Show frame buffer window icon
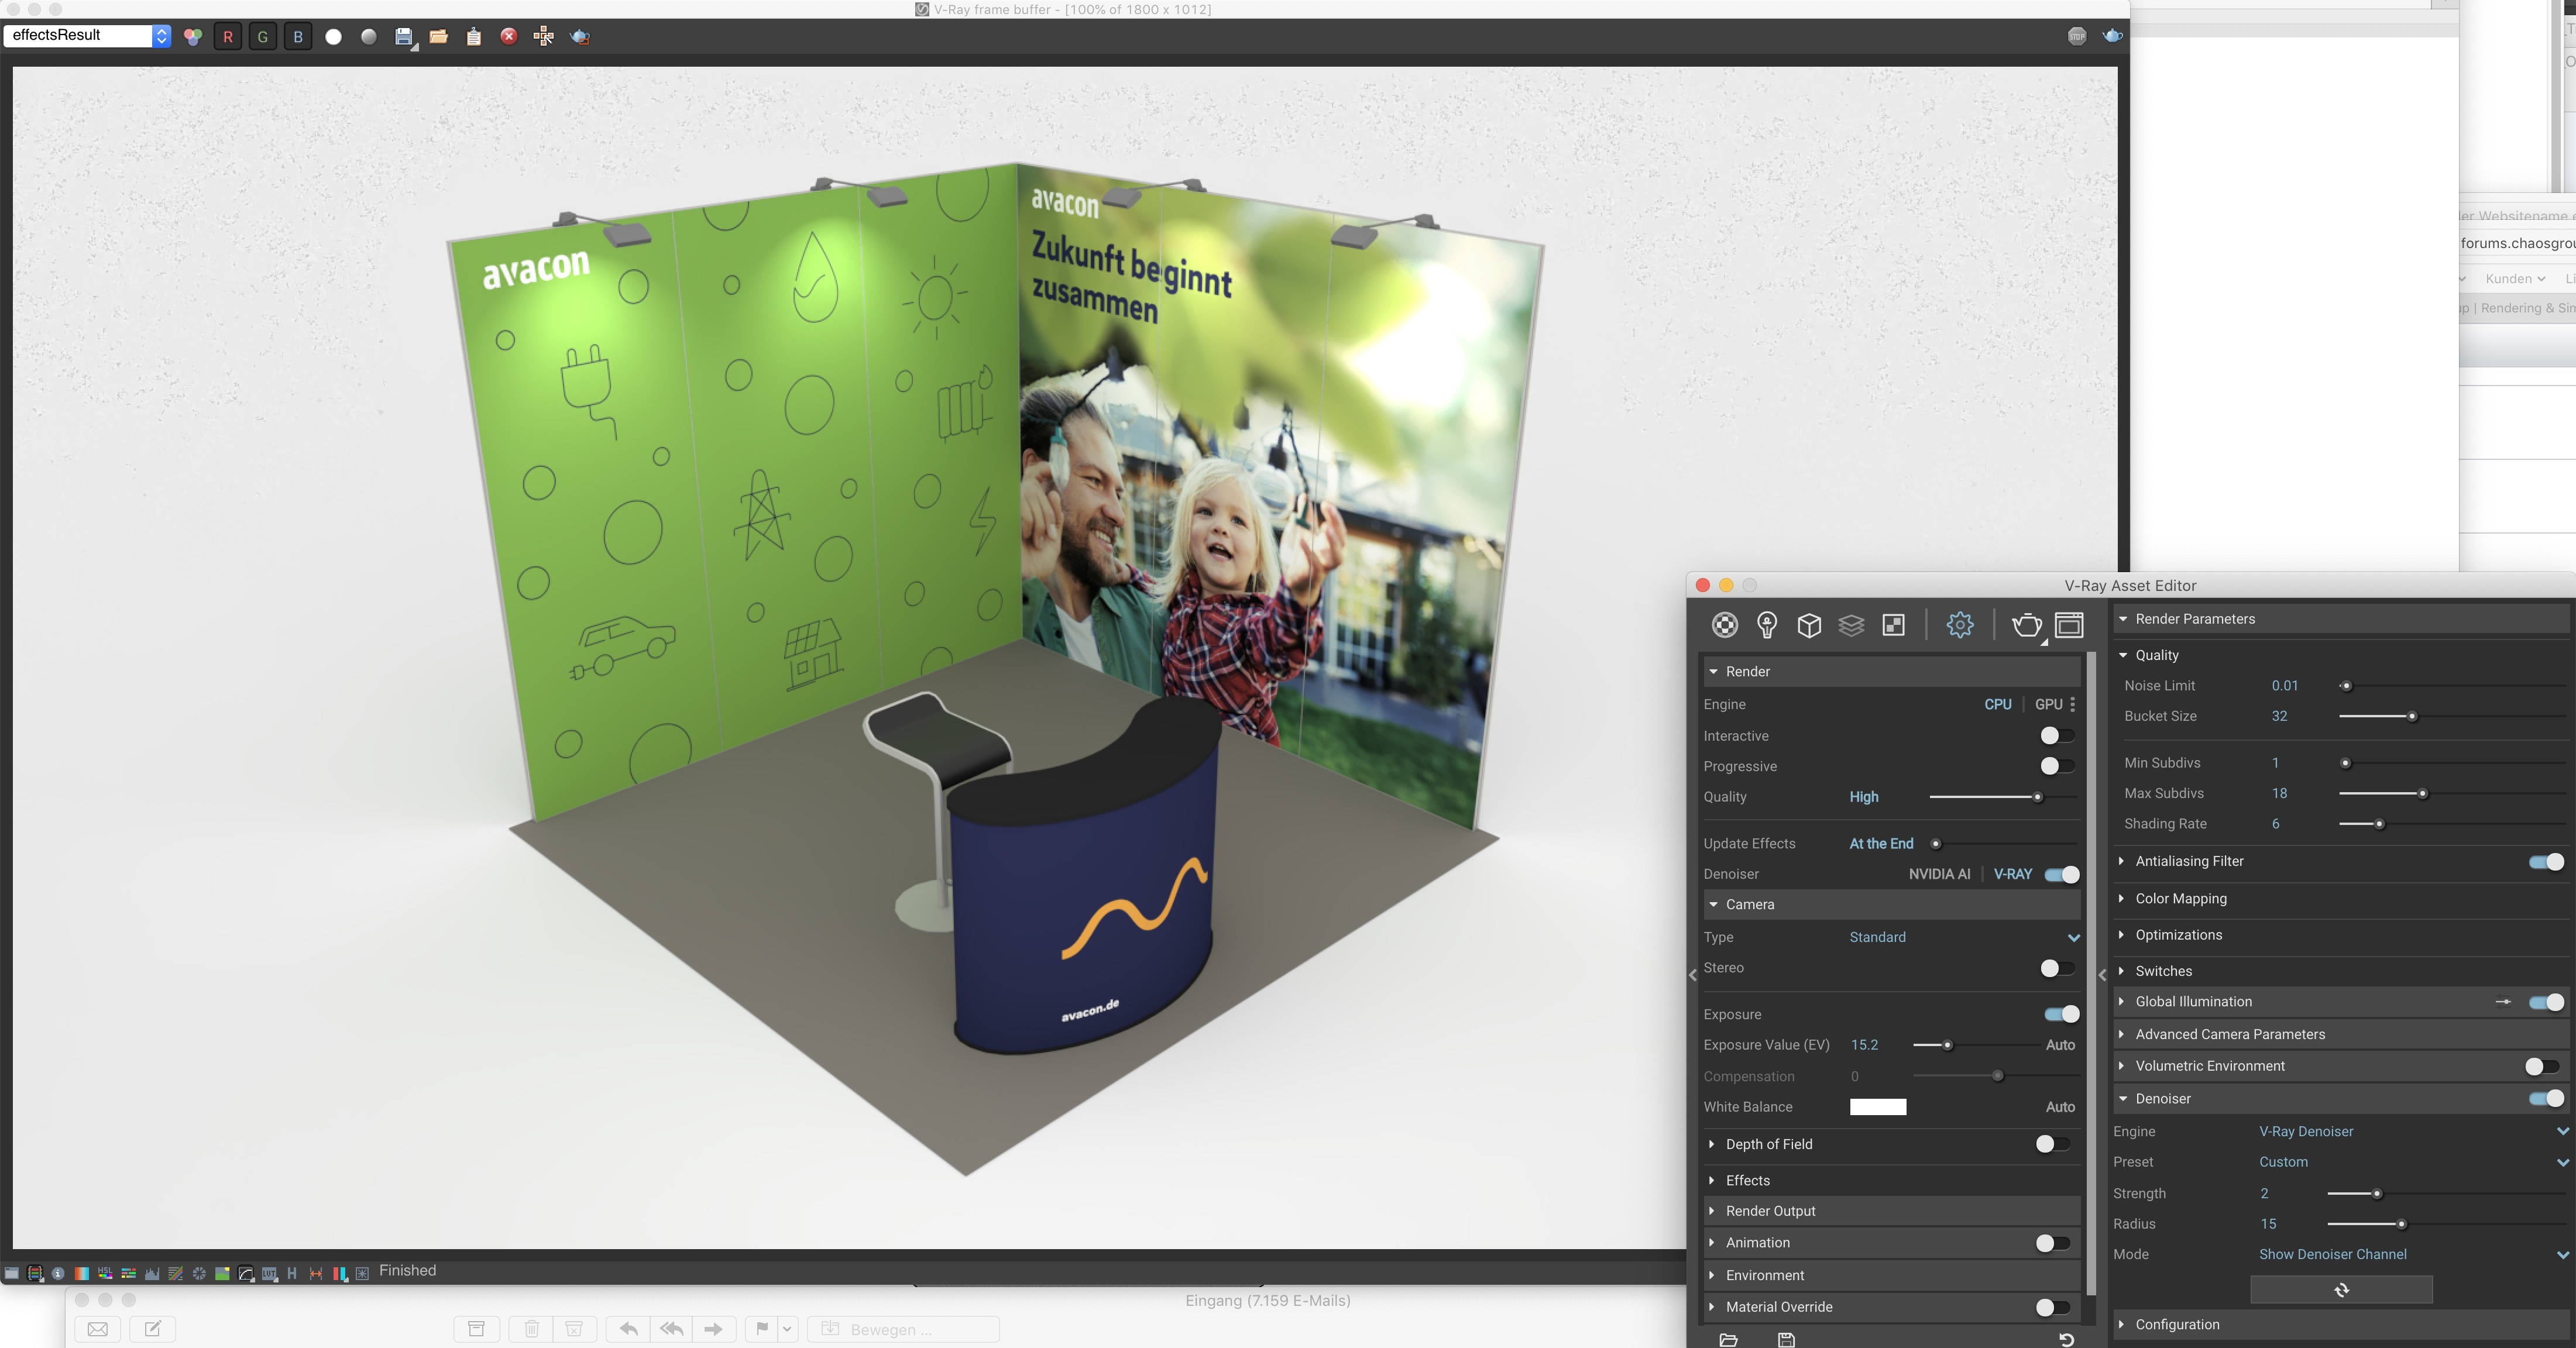This screenshot has width=2576, height=1348. (2069, 625)
